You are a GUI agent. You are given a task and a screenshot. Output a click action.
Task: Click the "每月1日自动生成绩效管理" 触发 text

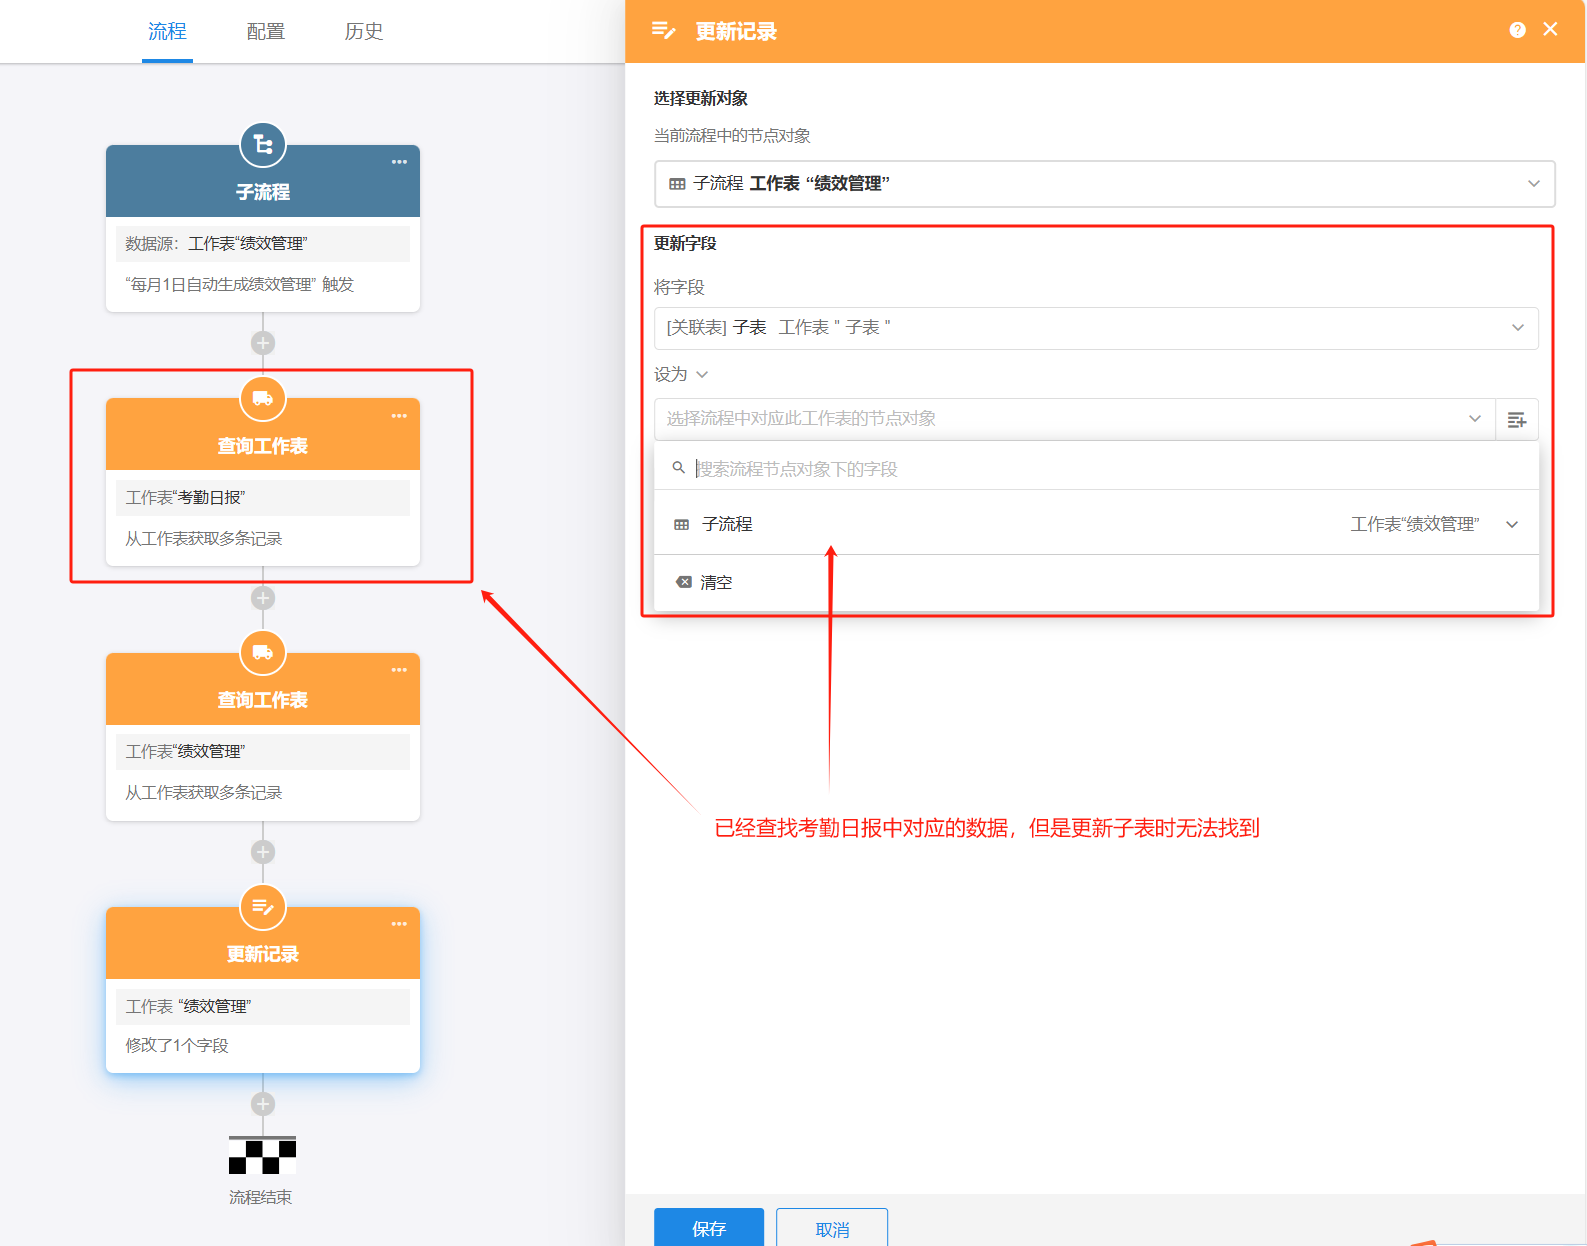pos(240,285)
